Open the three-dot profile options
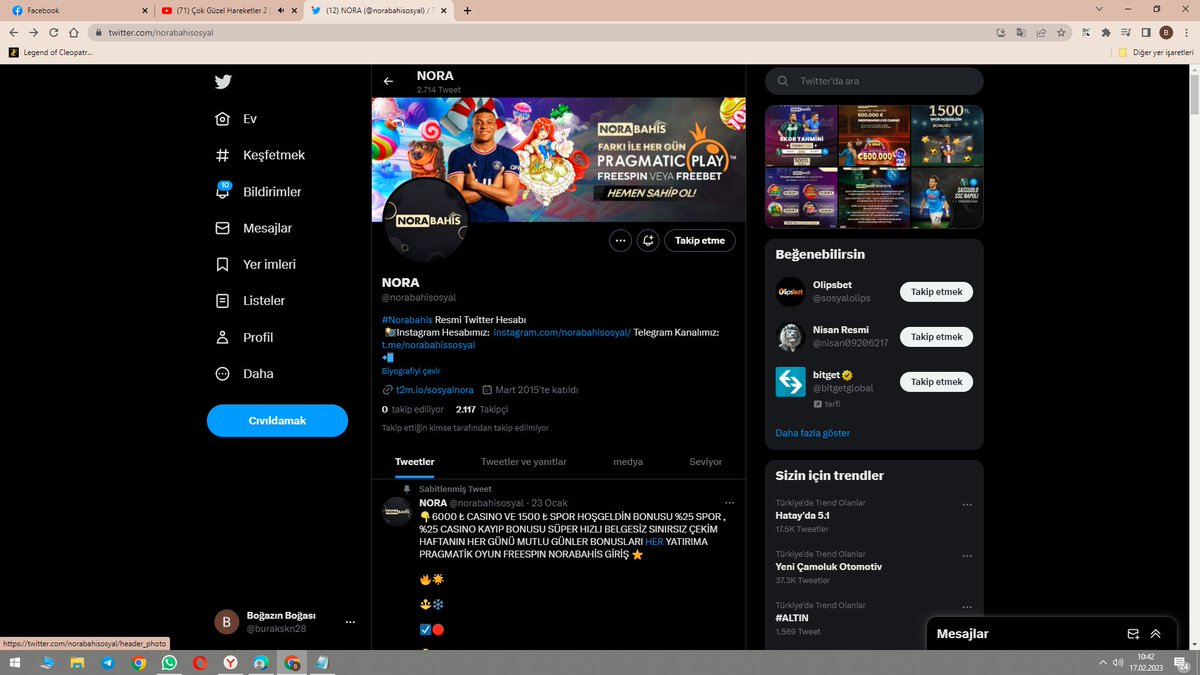1200x675 pixels. click(x=620, y=240)
